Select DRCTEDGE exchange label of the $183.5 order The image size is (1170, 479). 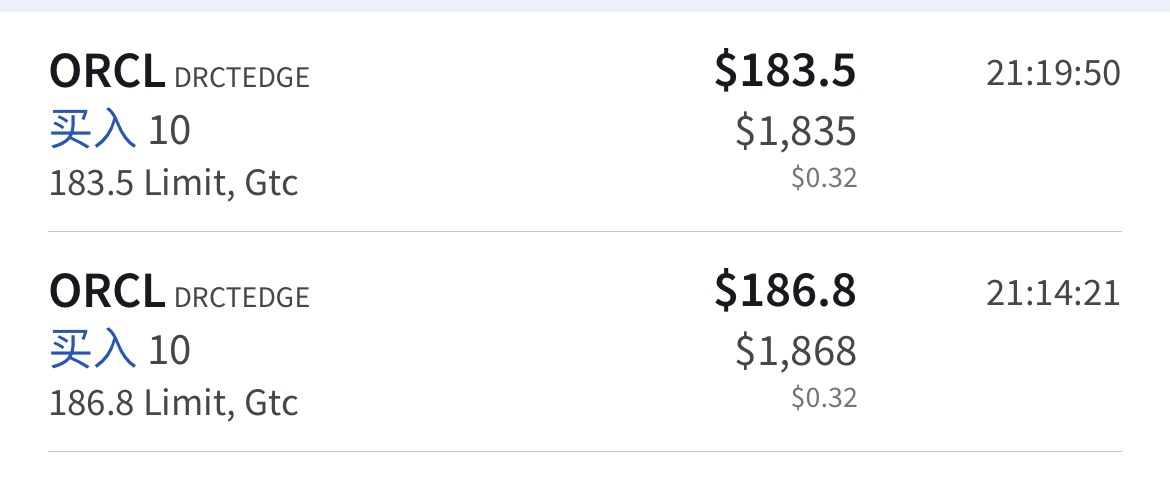[x=241, y=77]
